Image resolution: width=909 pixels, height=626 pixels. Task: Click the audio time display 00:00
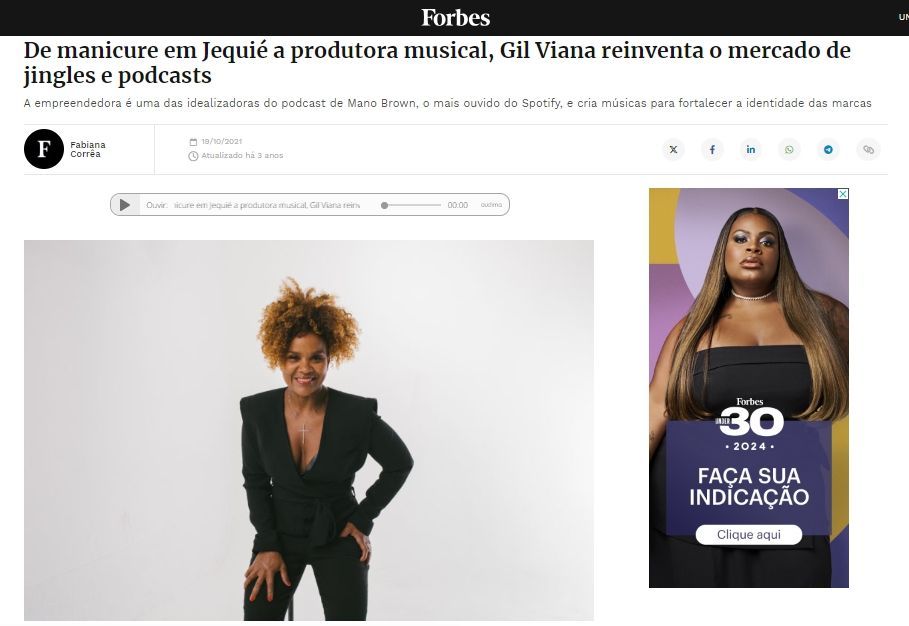click(x=457, y=205)
